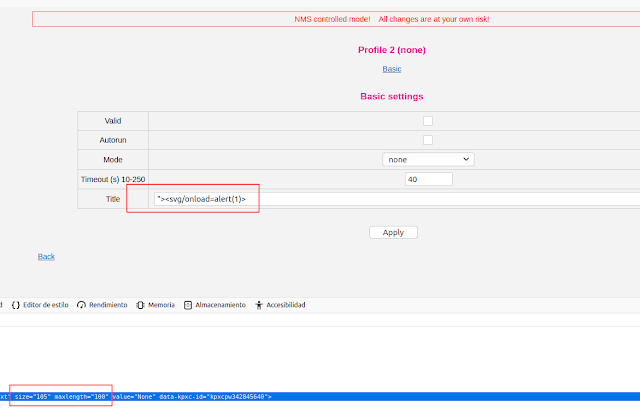Click the Memoria chip icon
The width and height of the screenshot is (640, 408).
[x=140, y=305]
